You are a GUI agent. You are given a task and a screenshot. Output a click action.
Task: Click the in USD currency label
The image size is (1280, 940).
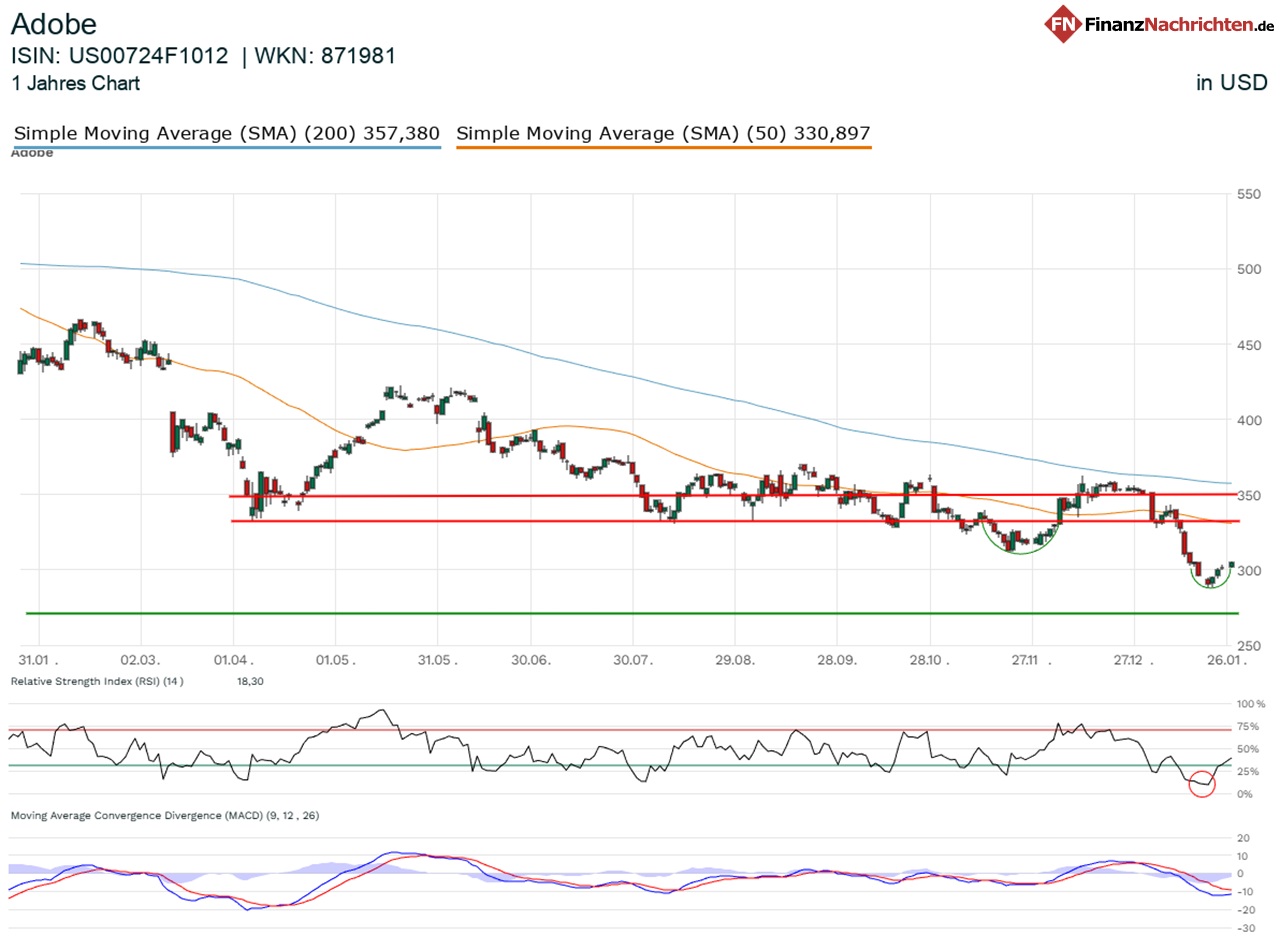coord(1229,82)
